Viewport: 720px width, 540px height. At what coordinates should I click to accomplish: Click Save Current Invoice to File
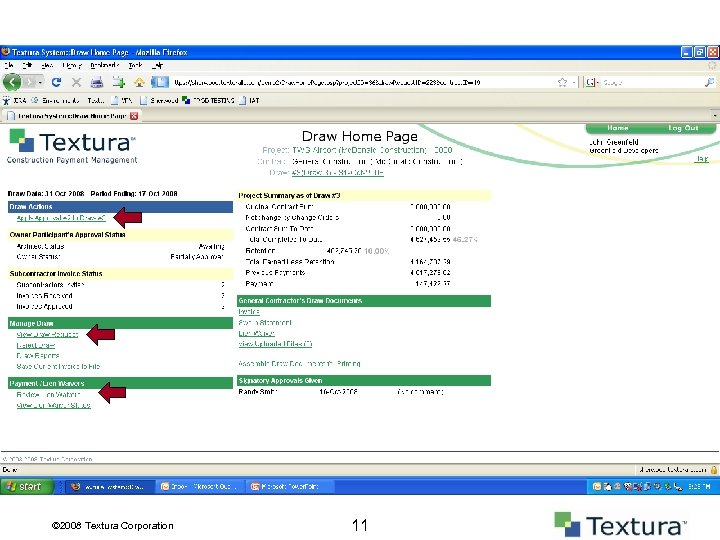[58, 366]
